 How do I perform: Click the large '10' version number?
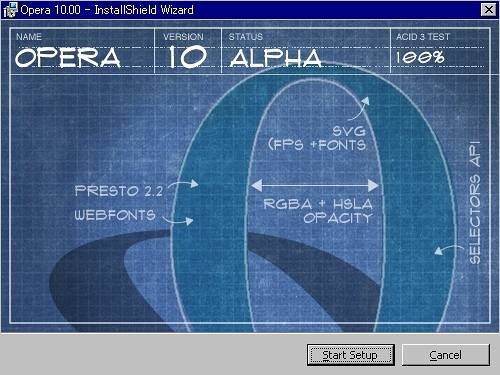click(x=187, y=57)
